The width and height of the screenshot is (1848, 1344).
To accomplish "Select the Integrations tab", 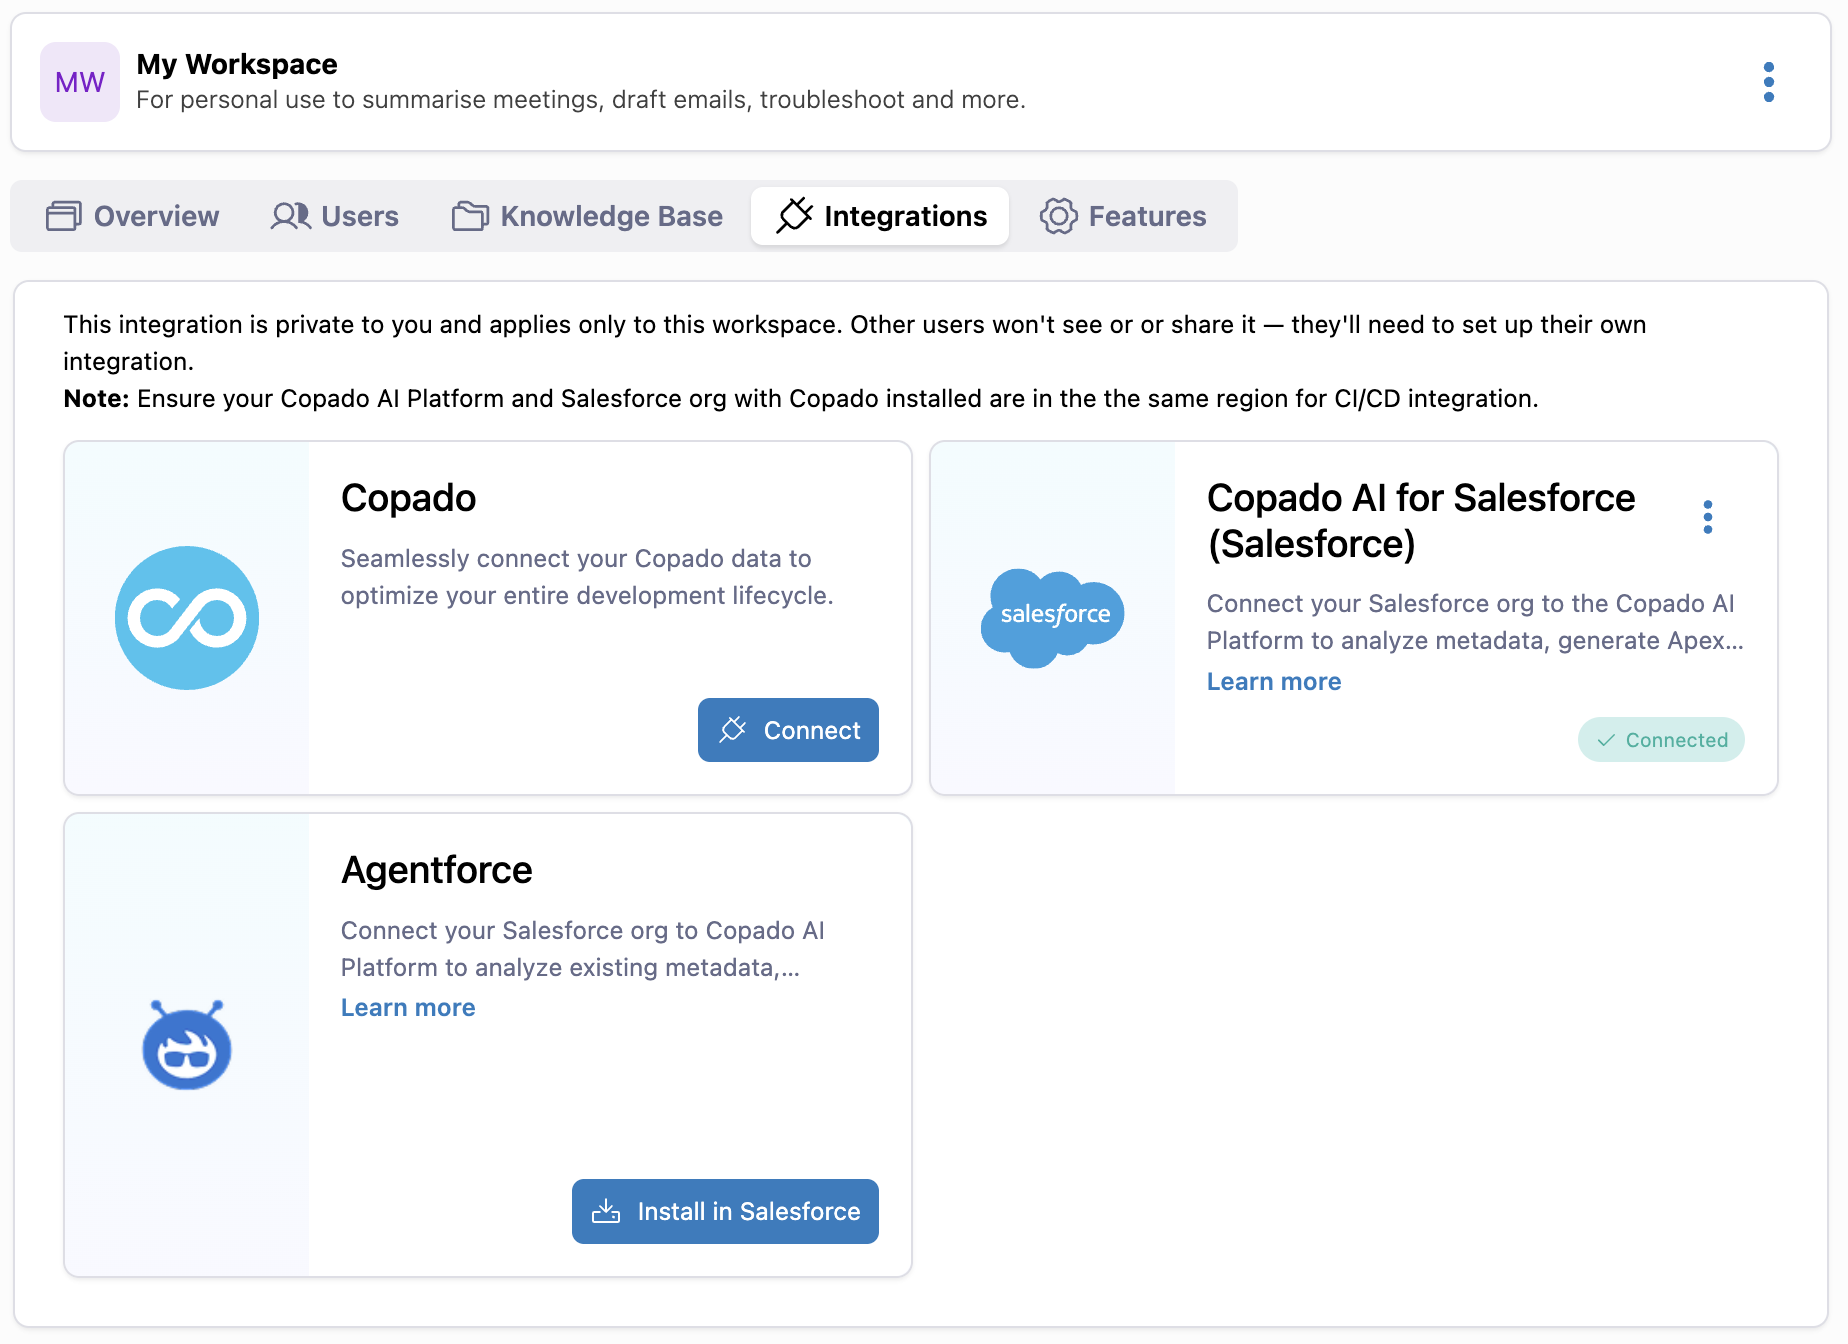I will click(x=881, y=216).
